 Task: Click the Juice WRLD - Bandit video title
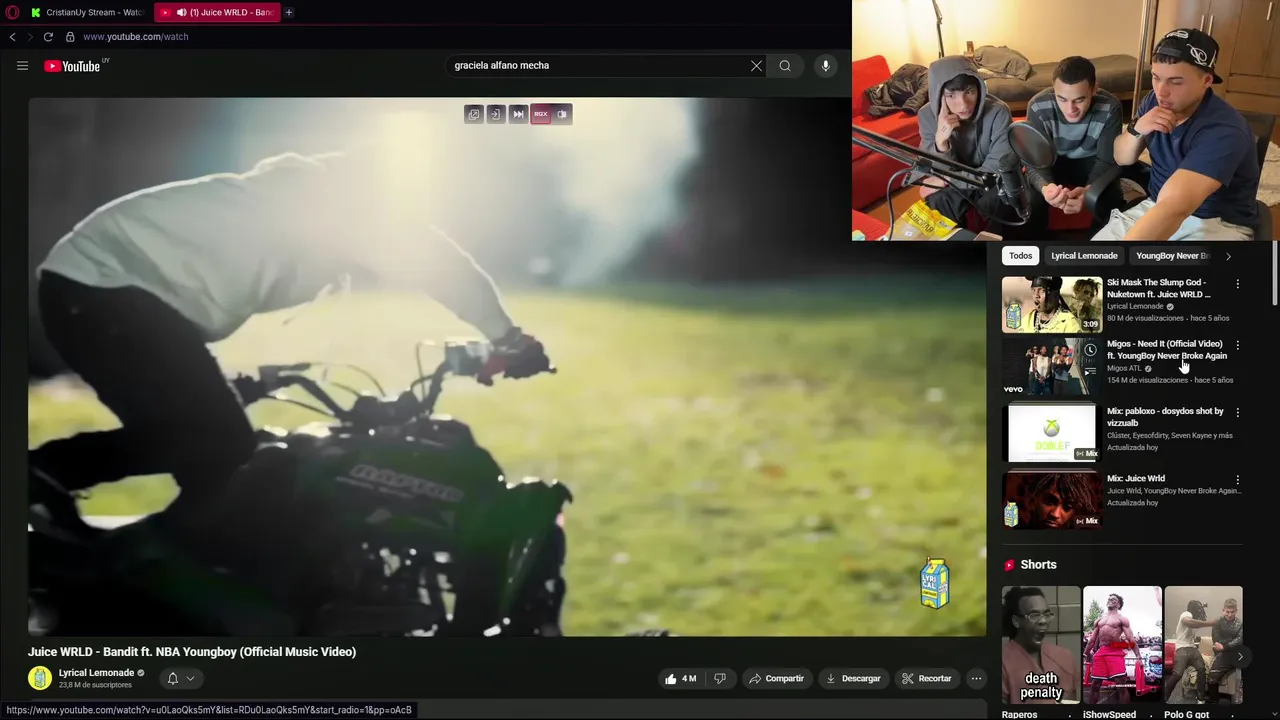(x=192, y=652)
